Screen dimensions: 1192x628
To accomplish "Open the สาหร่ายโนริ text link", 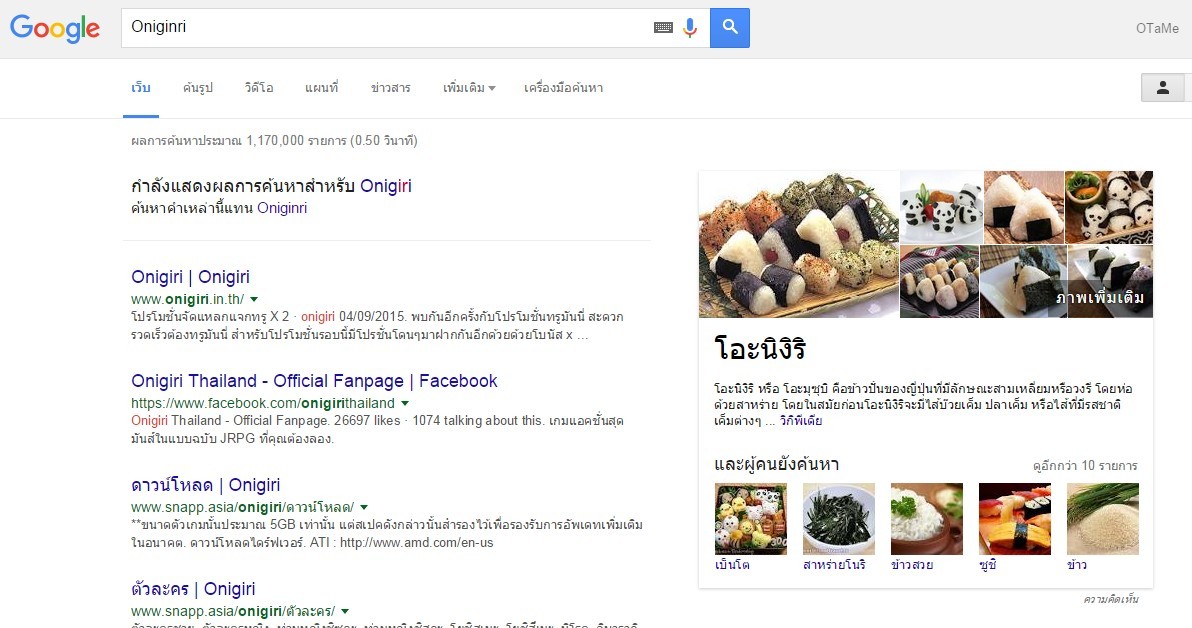I will click(834, 565).
